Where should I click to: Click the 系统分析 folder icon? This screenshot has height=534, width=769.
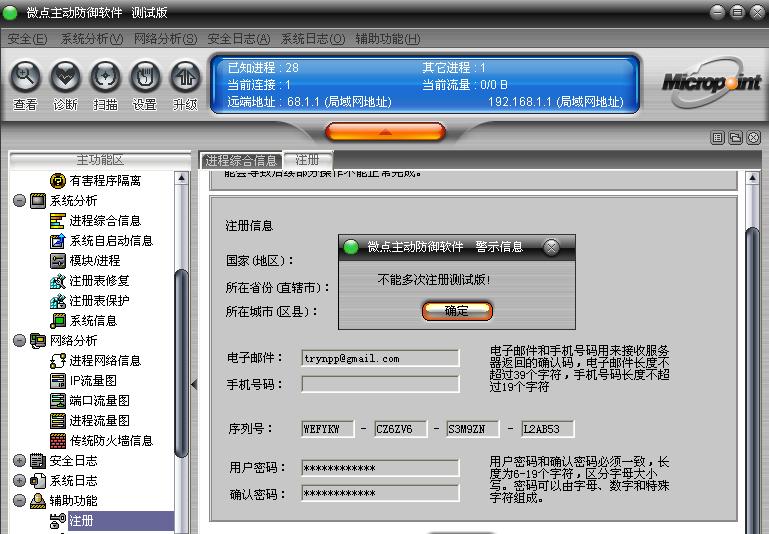(x=38, y=201)
